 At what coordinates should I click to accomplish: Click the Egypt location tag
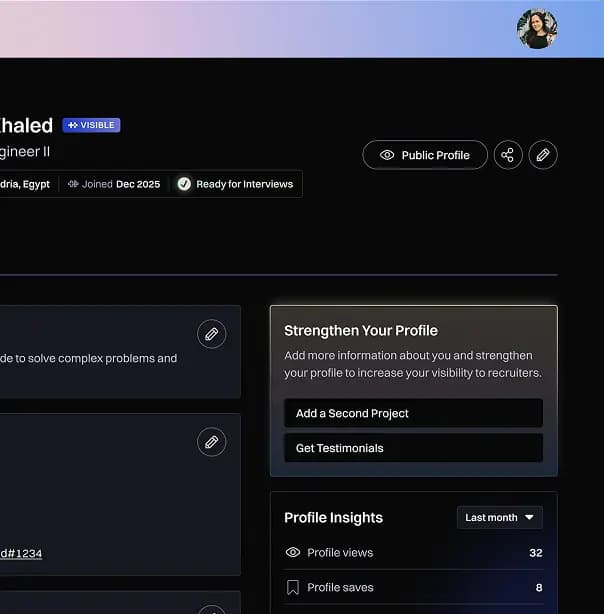point(24,184)
